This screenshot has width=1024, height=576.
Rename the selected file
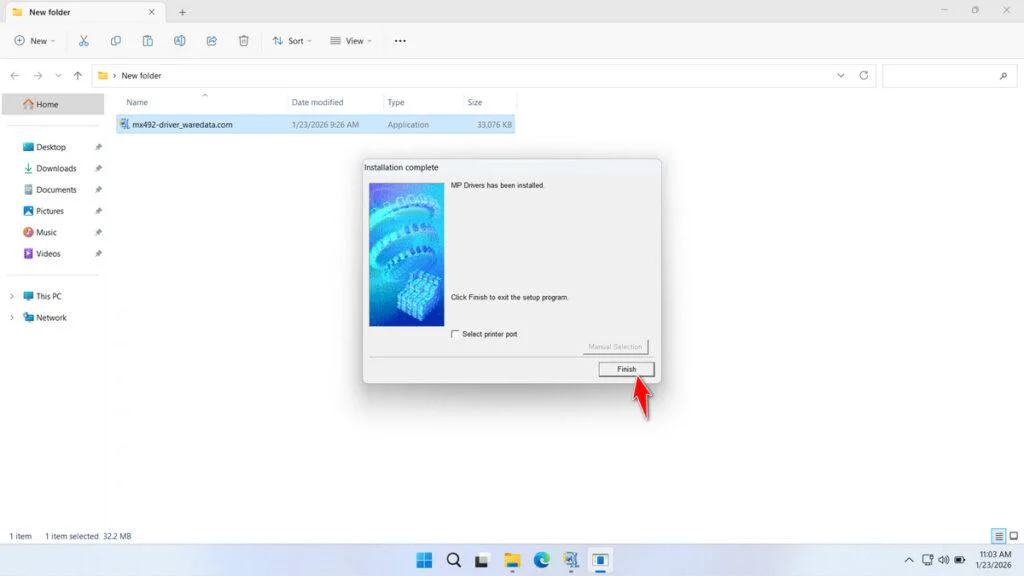pyautogui.click(x=180, y=40)
